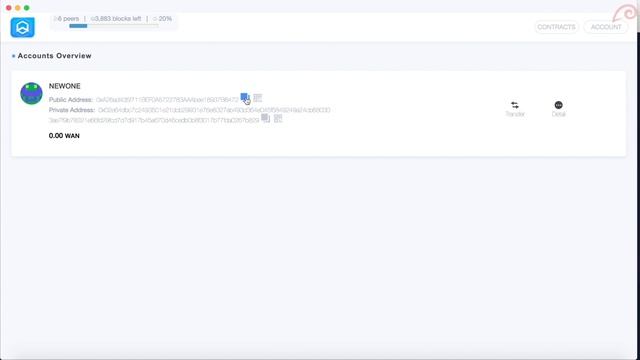
Task: Open Detail for NEWONE account
Action: (x=558, y=109)
